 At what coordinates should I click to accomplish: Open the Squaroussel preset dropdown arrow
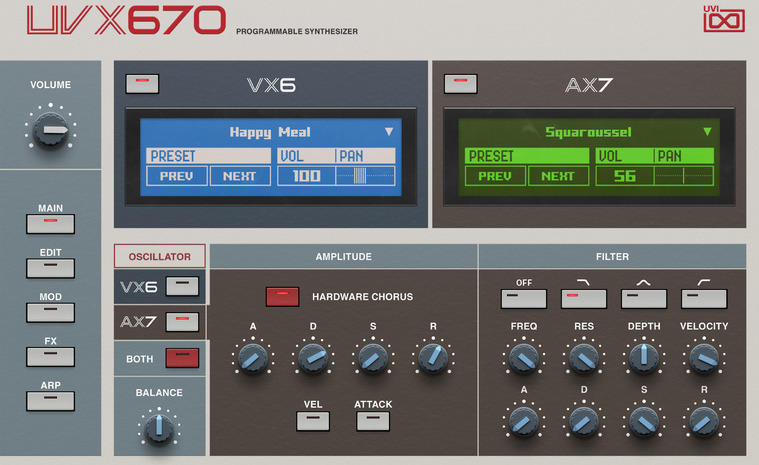(x=707, y=132)
